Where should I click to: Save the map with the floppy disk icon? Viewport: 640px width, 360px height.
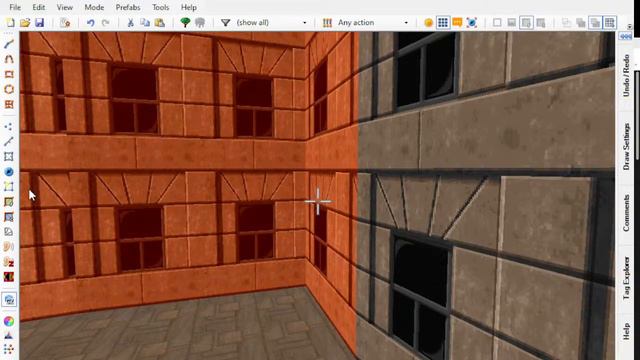tap(39, 23)
